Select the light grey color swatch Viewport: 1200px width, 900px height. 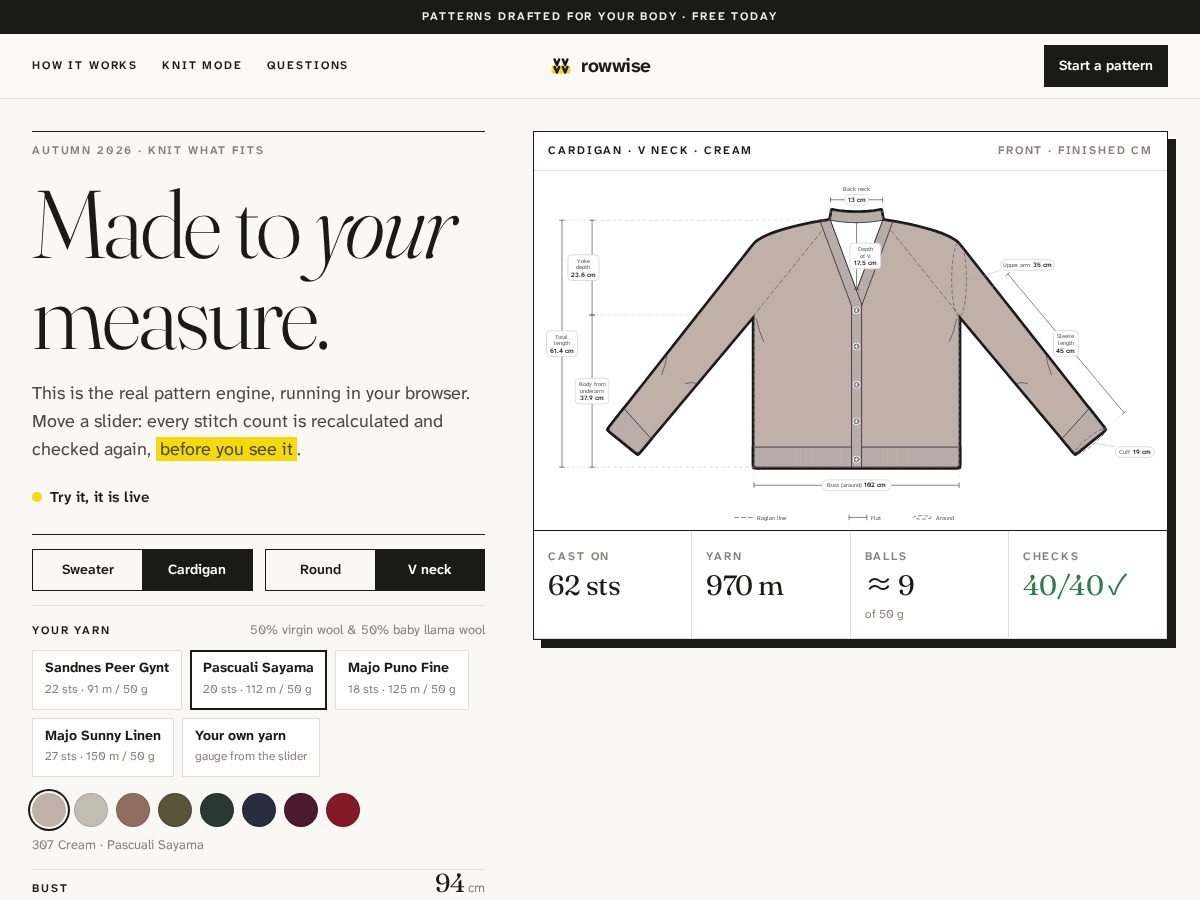[91, 810]
